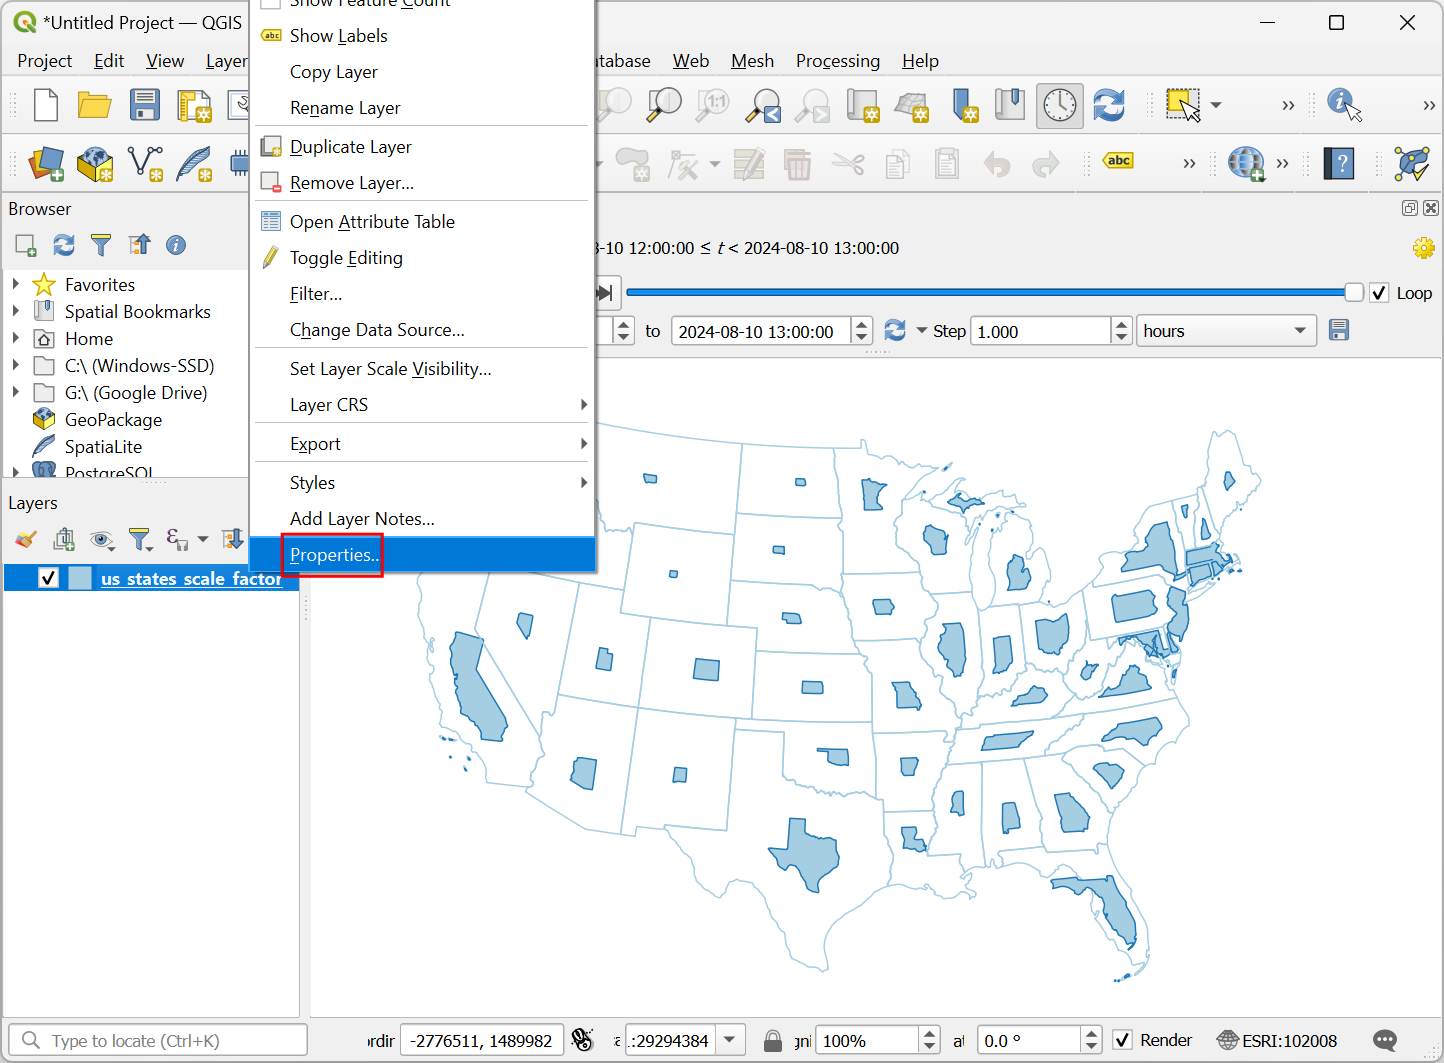Click the Open Project folder icon
1444x1063 pixels.
coord(94,105)
